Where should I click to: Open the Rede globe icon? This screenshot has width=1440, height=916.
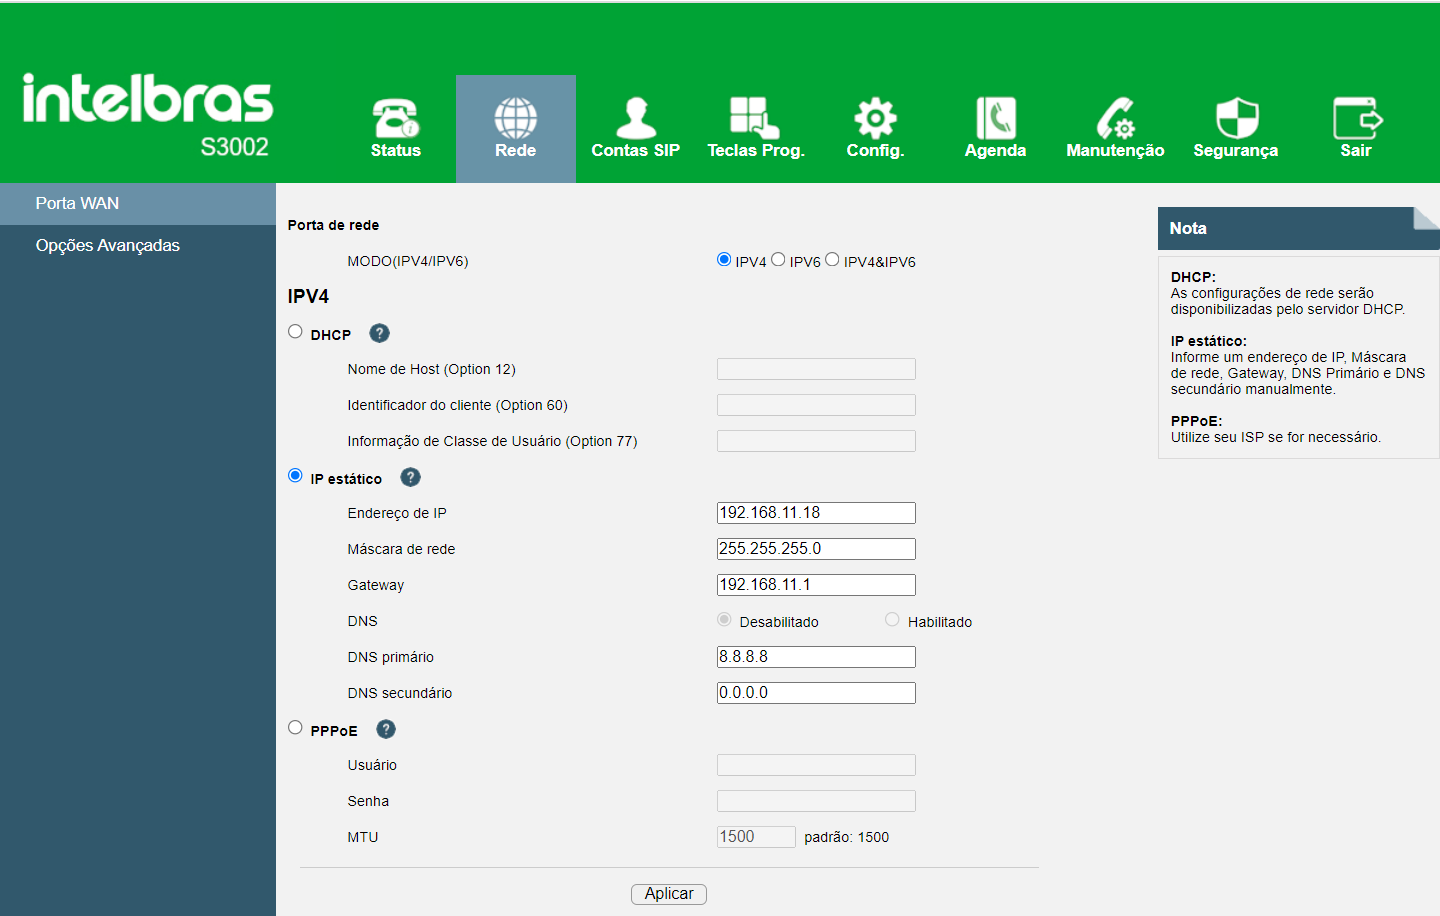click(x=516, y=117)
